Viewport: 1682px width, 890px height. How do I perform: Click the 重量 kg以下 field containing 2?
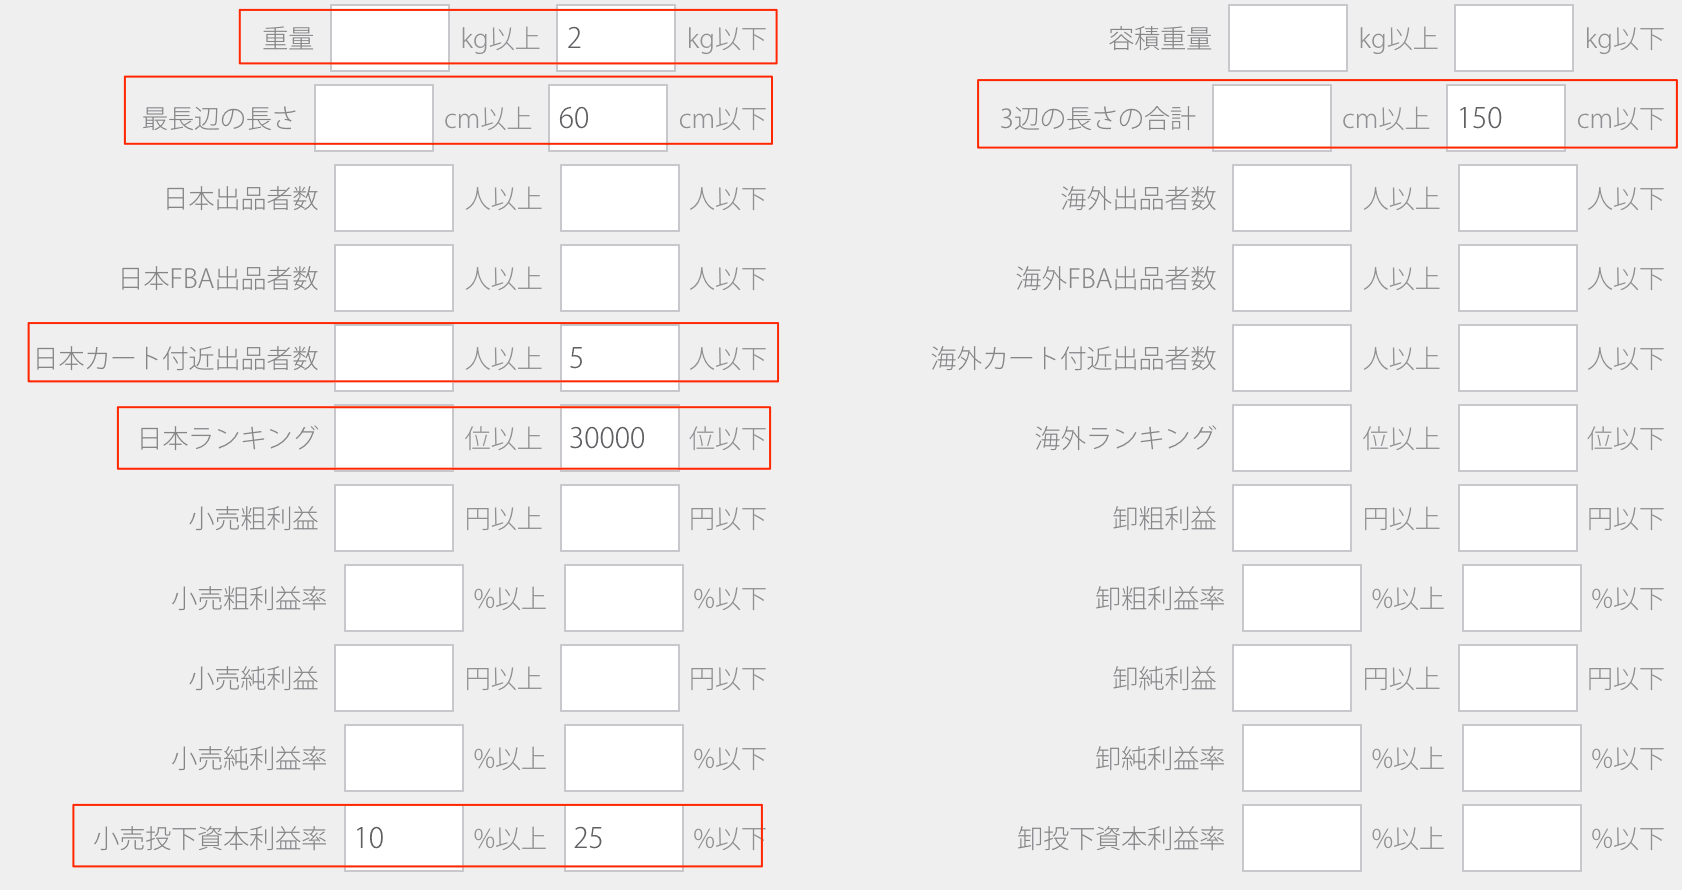615,39
